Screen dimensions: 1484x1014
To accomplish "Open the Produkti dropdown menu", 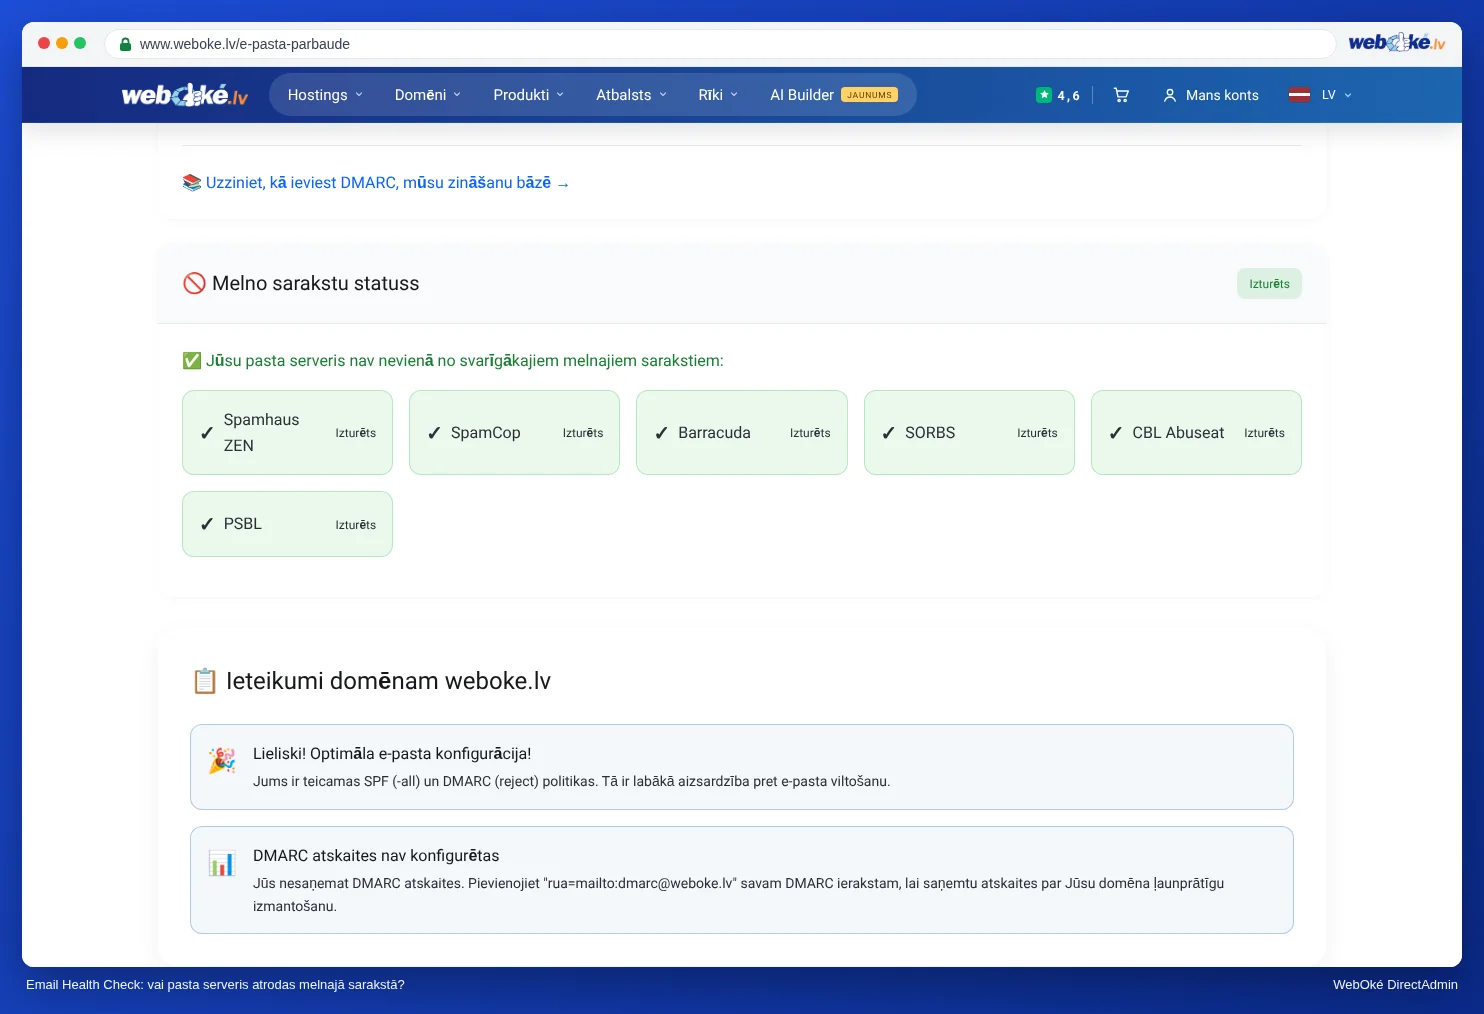I will point(529,95).
